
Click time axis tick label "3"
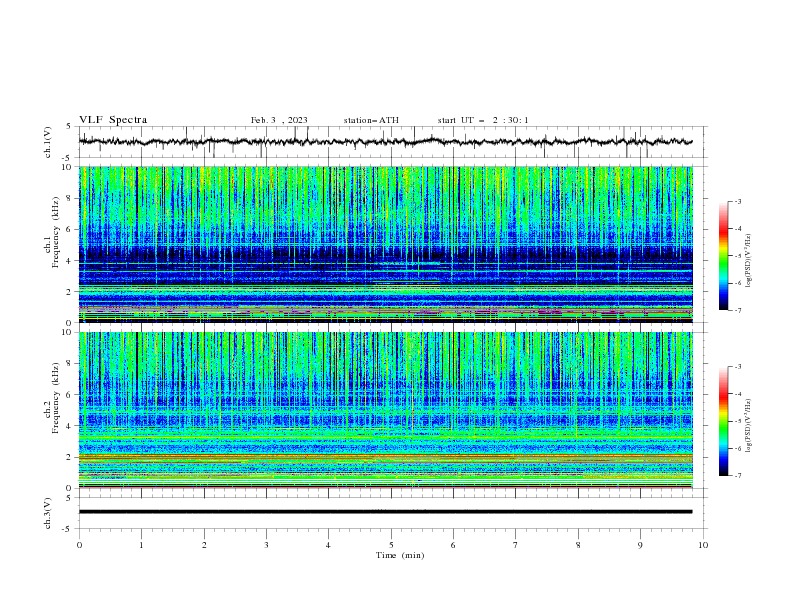coord(266,545)
